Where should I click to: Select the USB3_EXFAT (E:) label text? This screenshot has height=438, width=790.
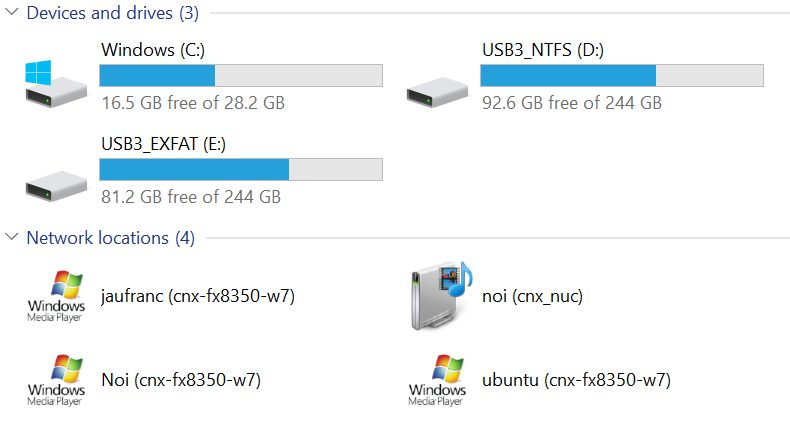coord(163,144)
